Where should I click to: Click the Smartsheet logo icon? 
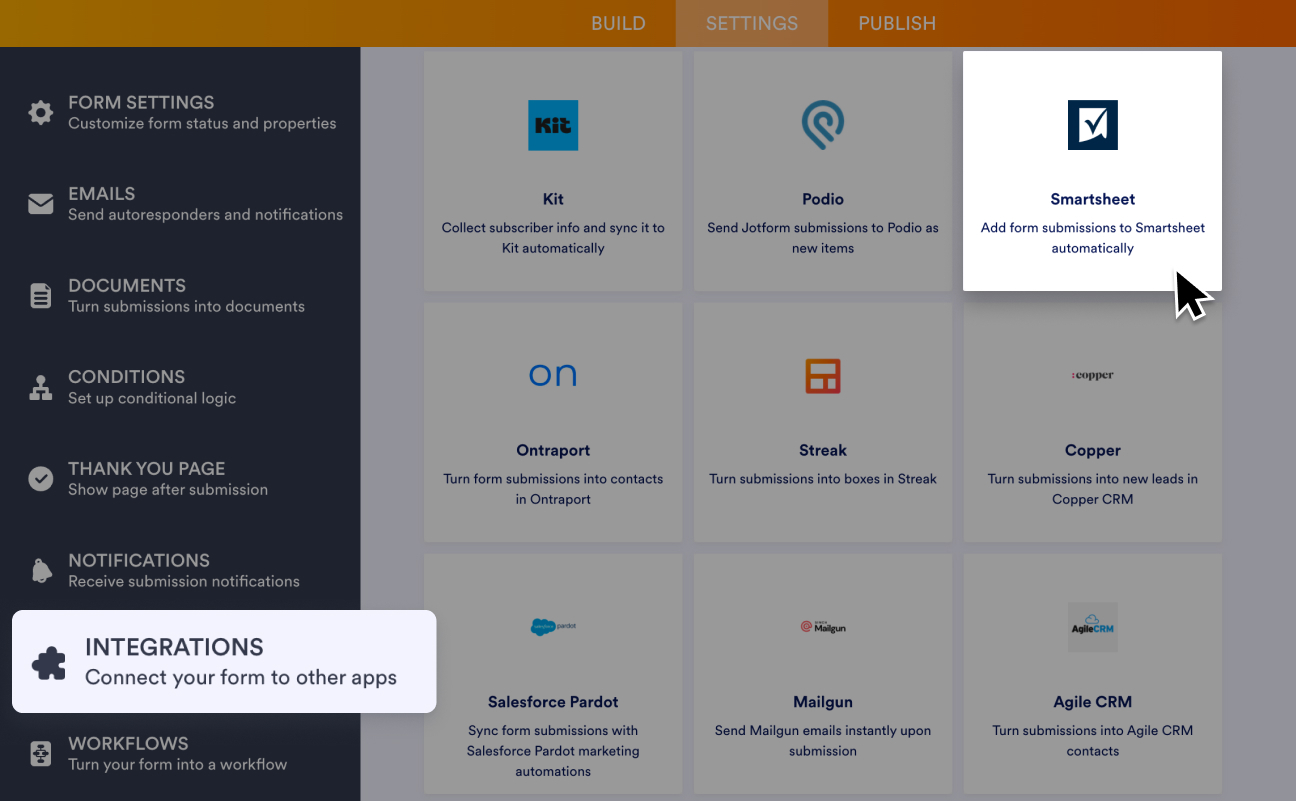coord(1092,125)
